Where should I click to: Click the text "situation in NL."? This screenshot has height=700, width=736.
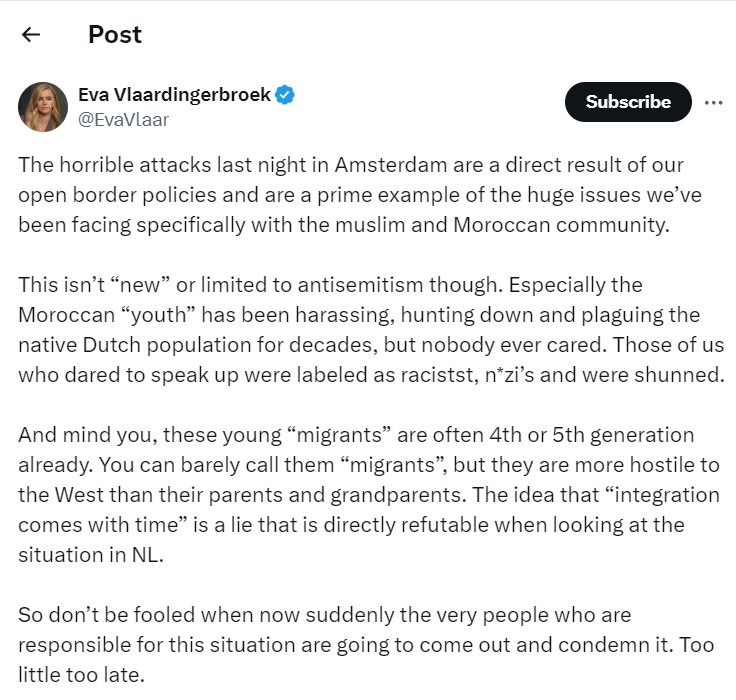[x=90, y=555]
